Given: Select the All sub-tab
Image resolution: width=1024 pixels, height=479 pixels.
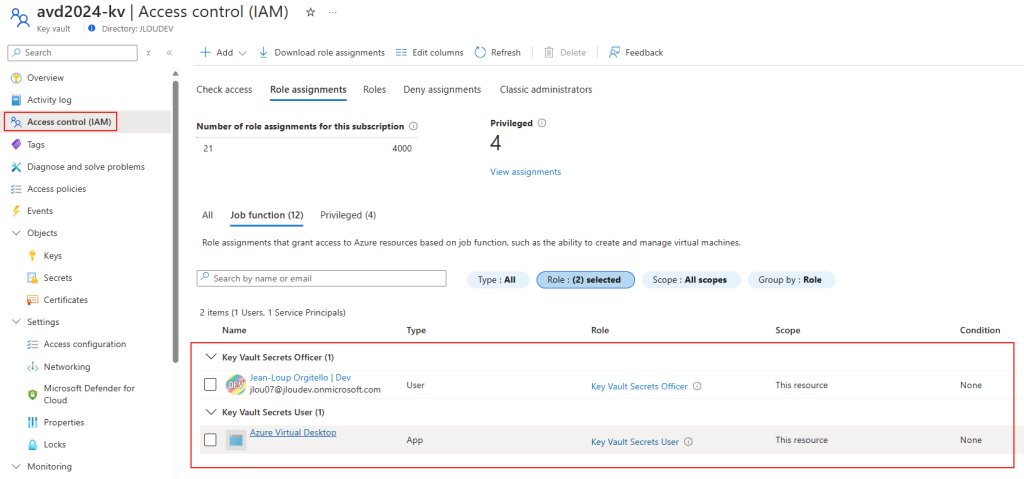Looking at the screenshot, I should coord(208,215).
